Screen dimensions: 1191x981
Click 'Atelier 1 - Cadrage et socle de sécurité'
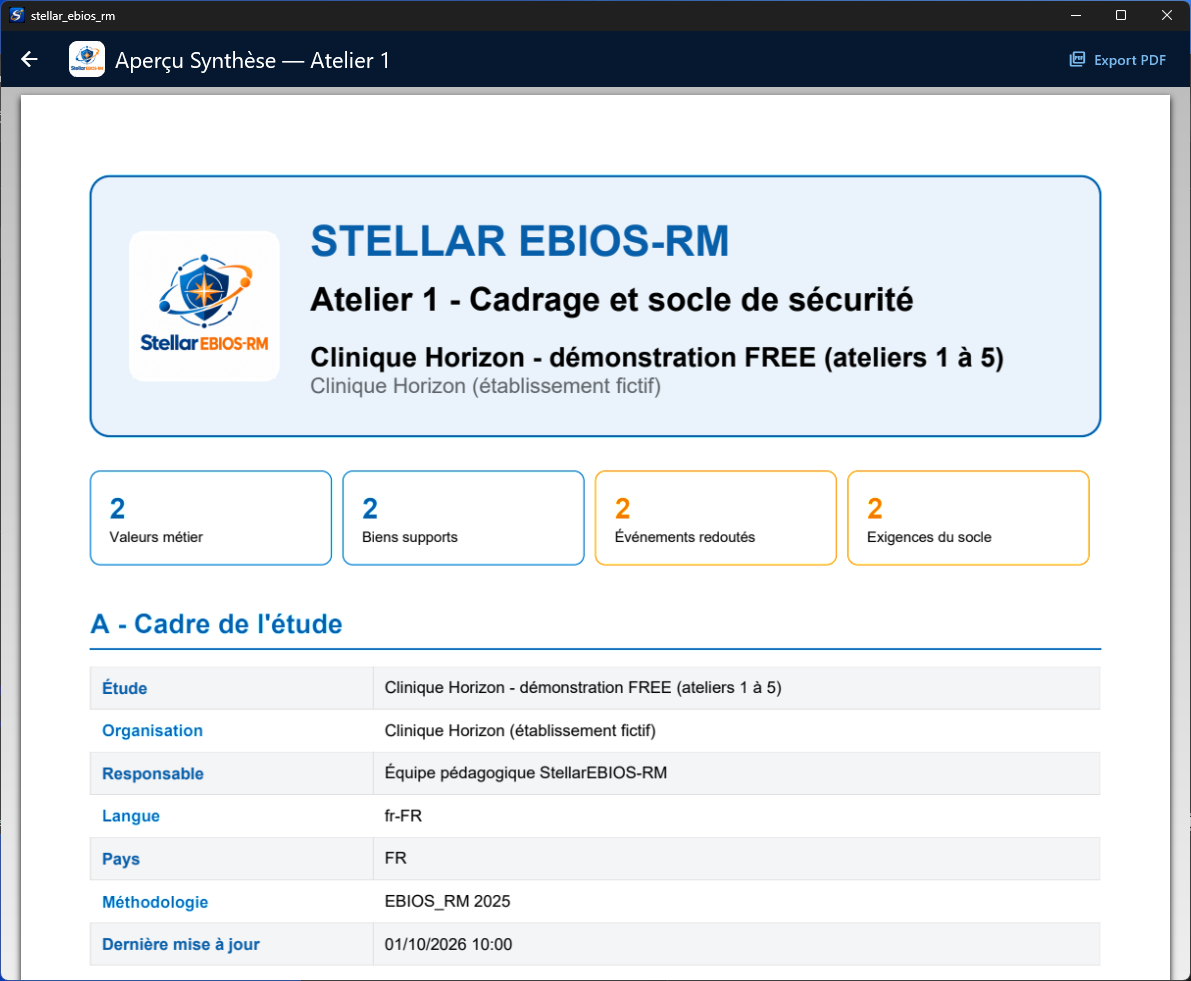tap(611, 299)
